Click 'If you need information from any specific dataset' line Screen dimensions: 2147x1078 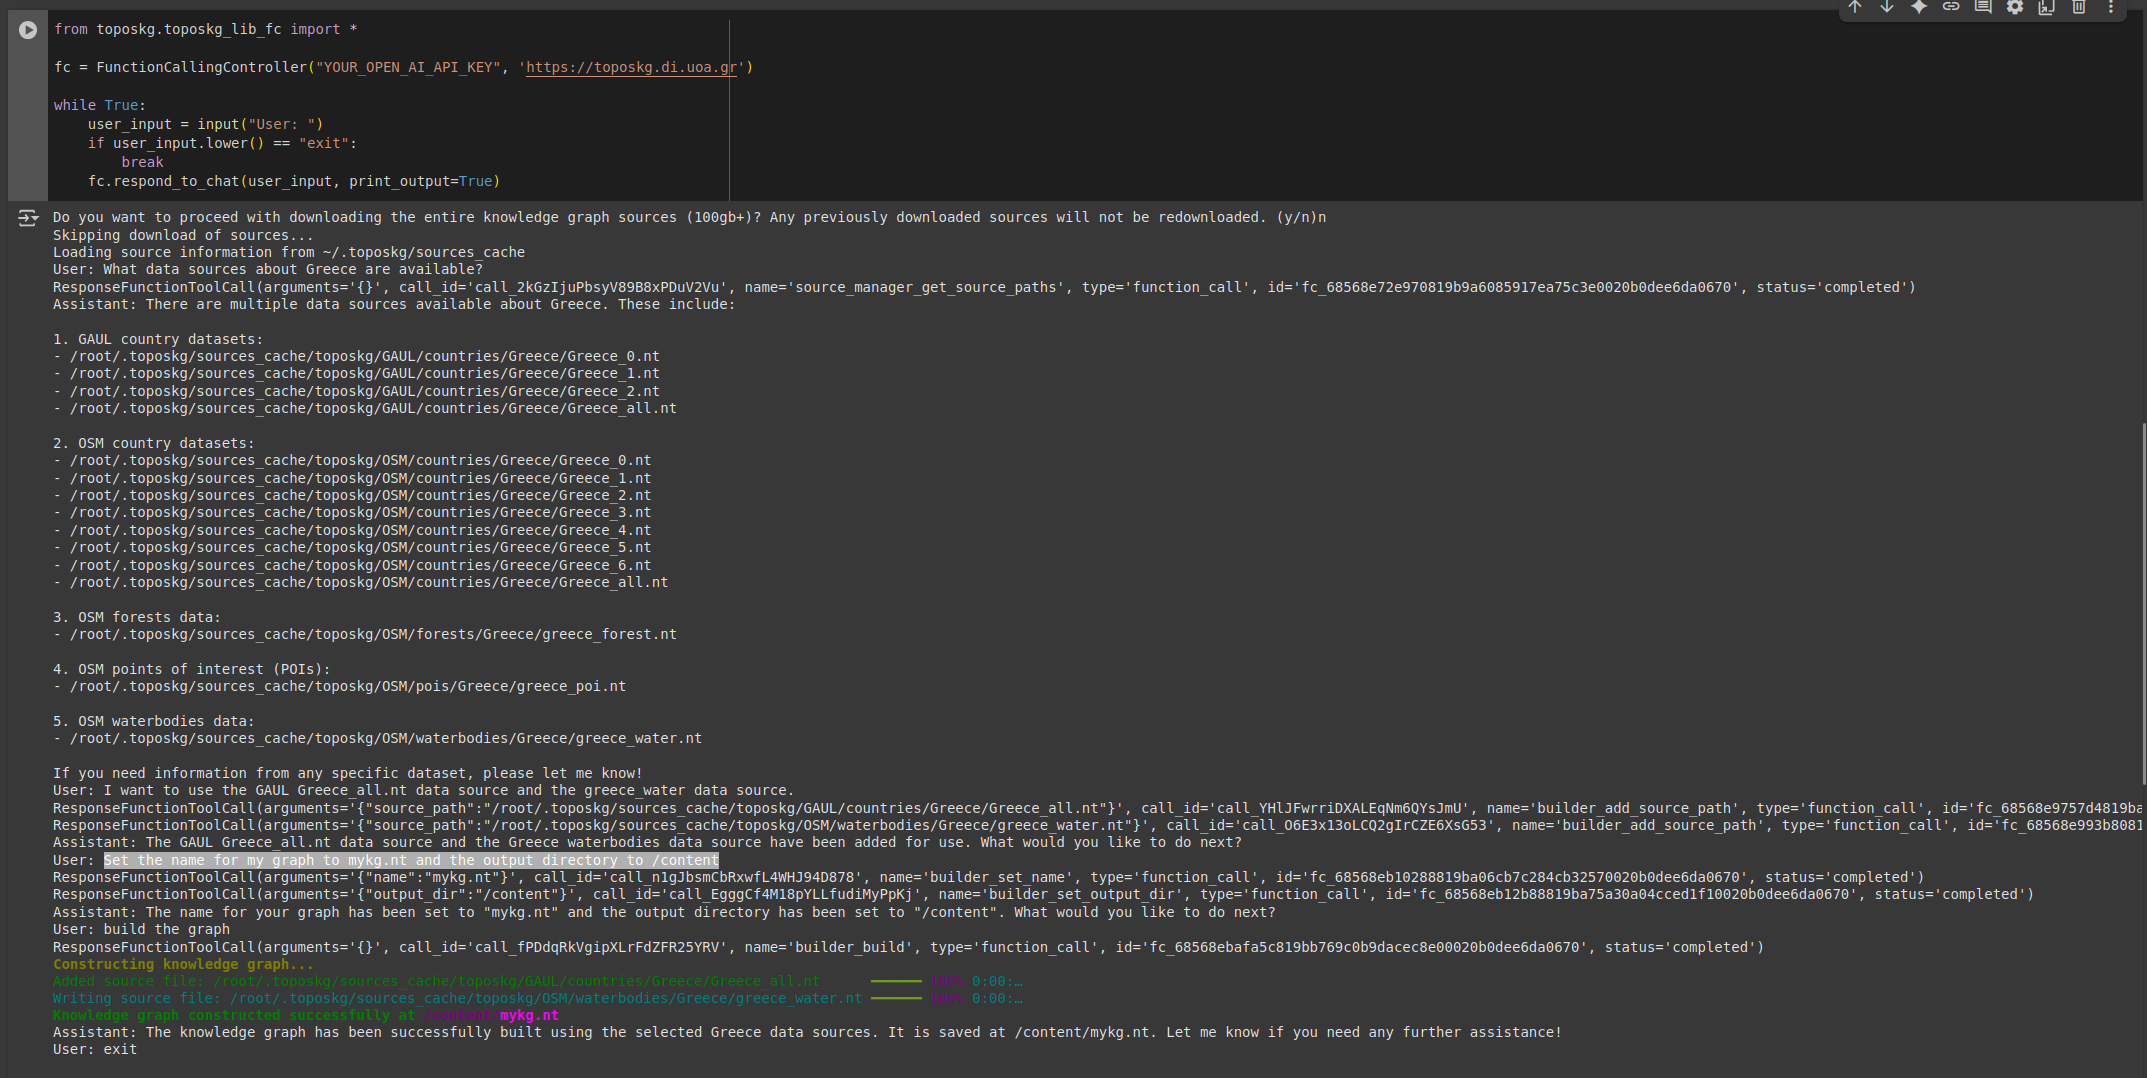(348, 774)
